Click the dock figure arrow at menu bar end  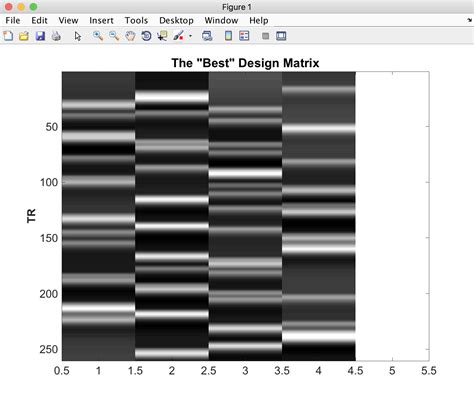click(x=470, y=20)
